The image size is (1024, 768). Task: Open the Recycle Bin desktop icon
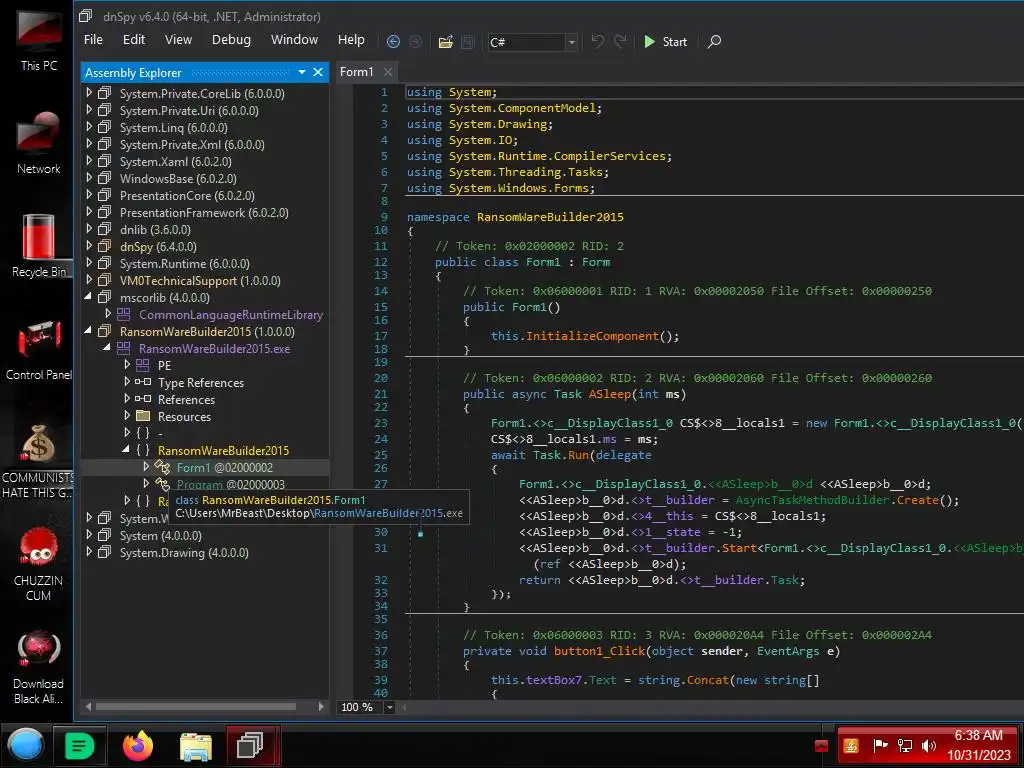coord(39,247)
